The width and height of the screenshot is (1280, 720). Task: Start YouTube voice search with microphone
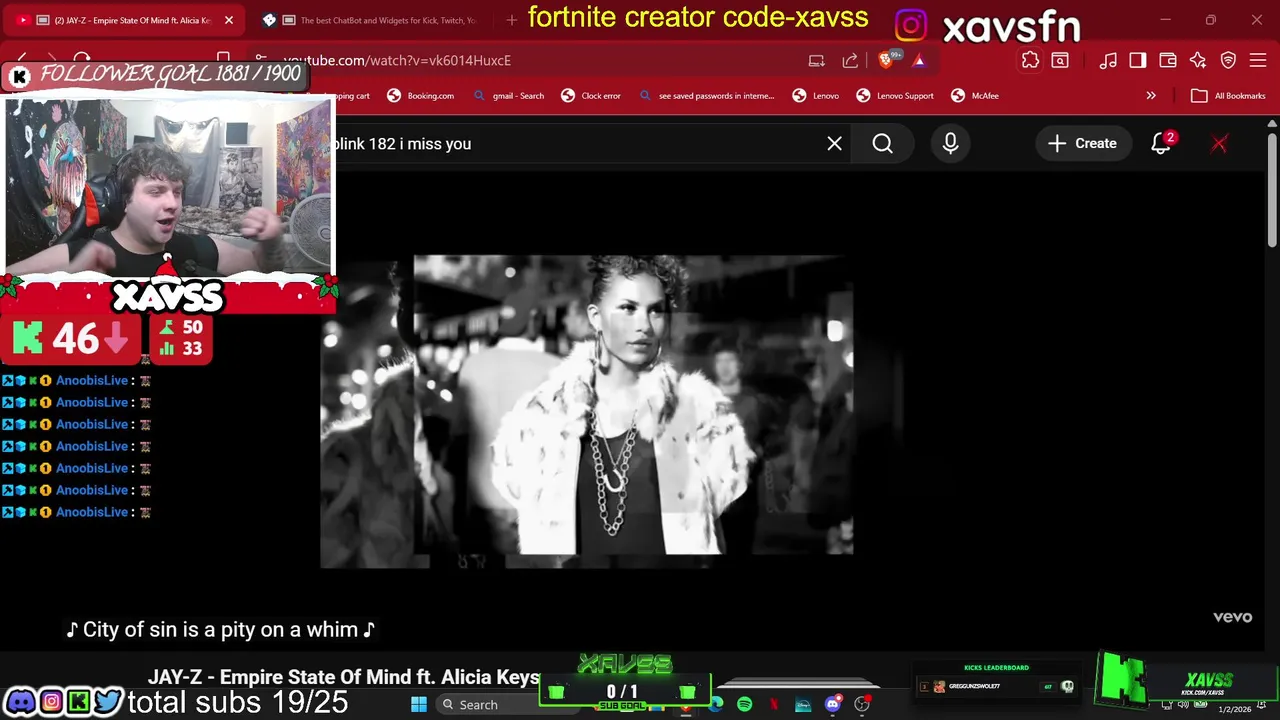950,144
